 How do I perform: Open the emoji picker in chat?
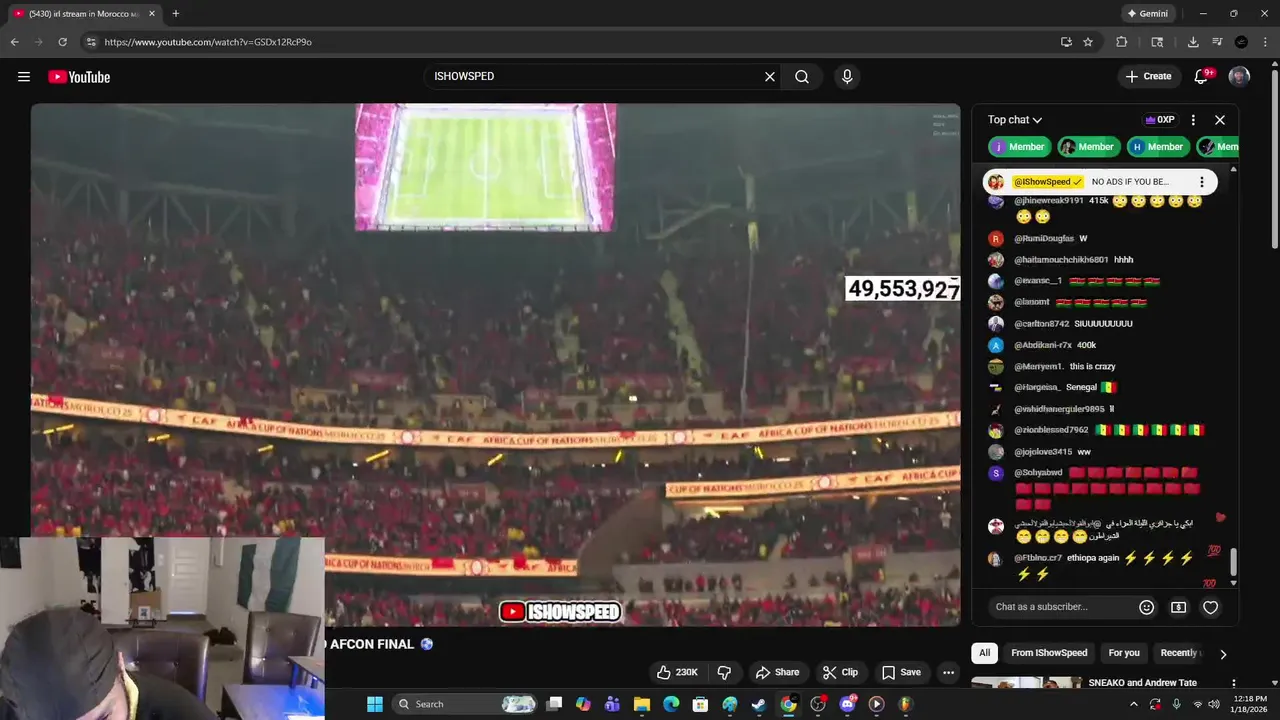[1147, 607]
